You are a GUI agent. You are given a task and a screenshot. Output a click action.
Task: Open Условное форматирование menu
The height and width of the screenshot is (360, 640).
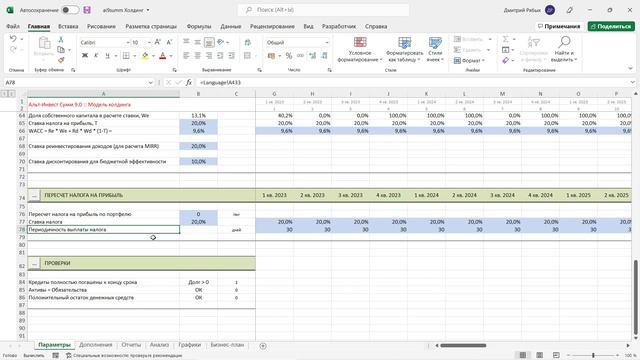pyautogui.click(x=360, y=49)
